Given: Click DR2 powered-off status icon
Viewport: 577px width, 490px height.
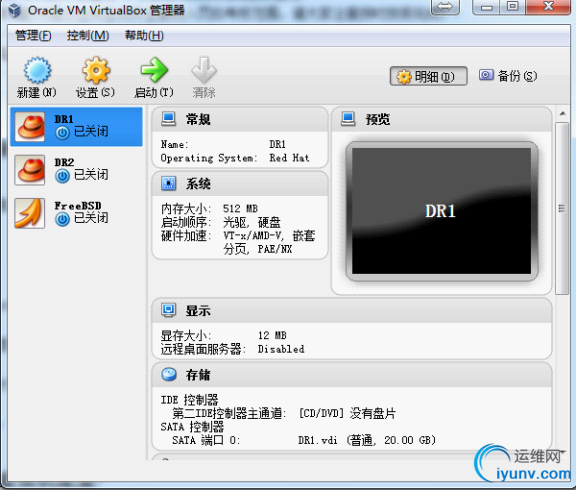Looking at the screenshot, I should (x=62, y=176).
